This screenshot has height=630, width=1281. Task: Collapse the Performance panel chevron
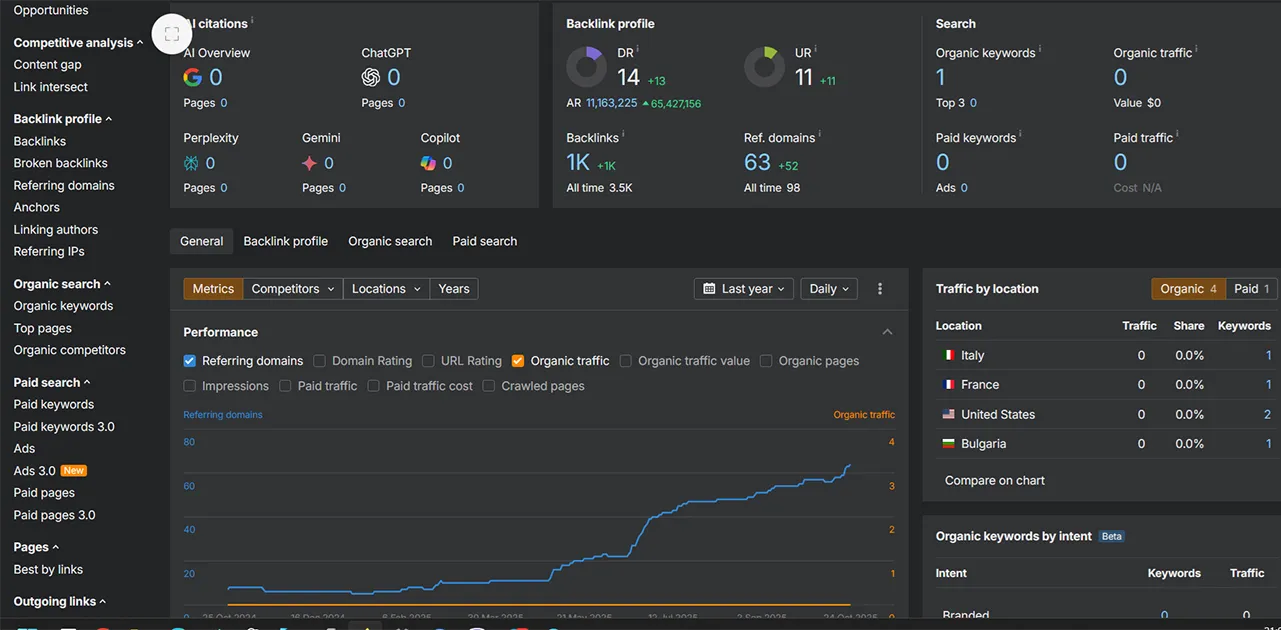(887, 332)
